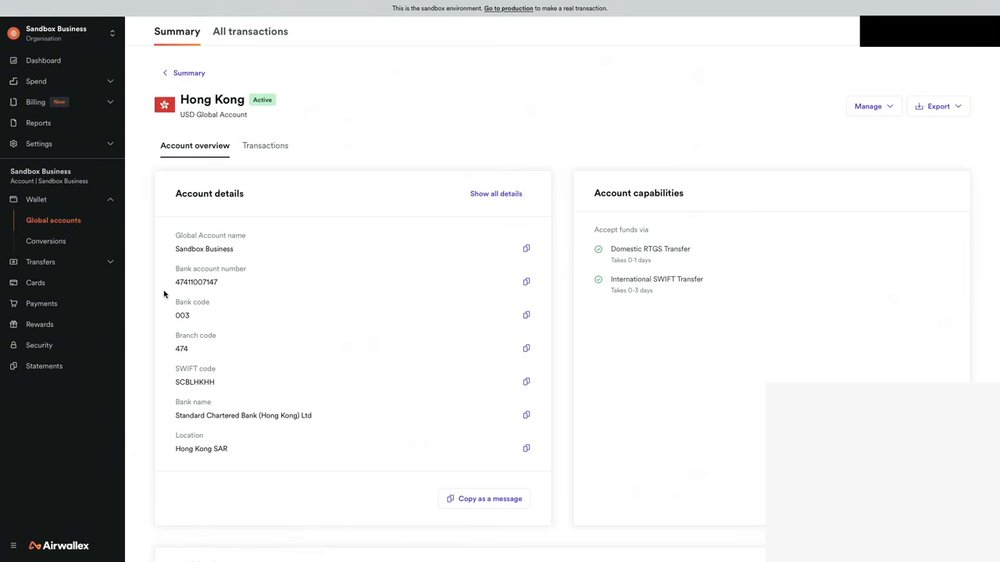Select the text Standard Chartered Bank (Hong Kong) Ltd
The width and height of the screenshot is (1000, 562).
click(244, 415)
